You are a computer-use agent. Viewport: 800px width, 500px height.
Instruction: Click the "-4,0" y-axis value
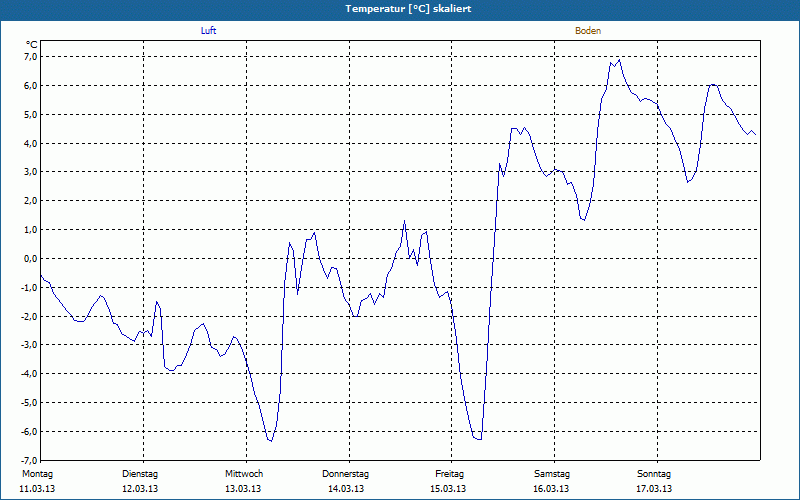click(x=30, y=374)
